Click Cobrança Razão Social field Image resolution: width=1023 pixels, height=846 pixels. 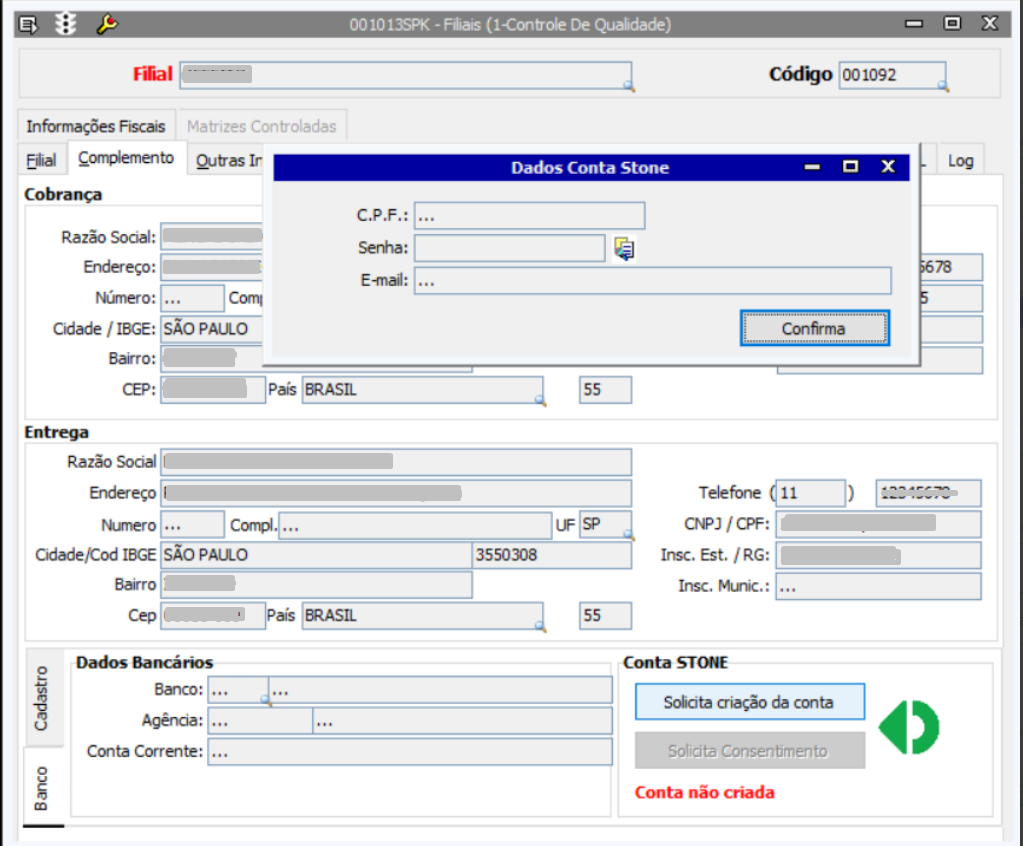212,237
